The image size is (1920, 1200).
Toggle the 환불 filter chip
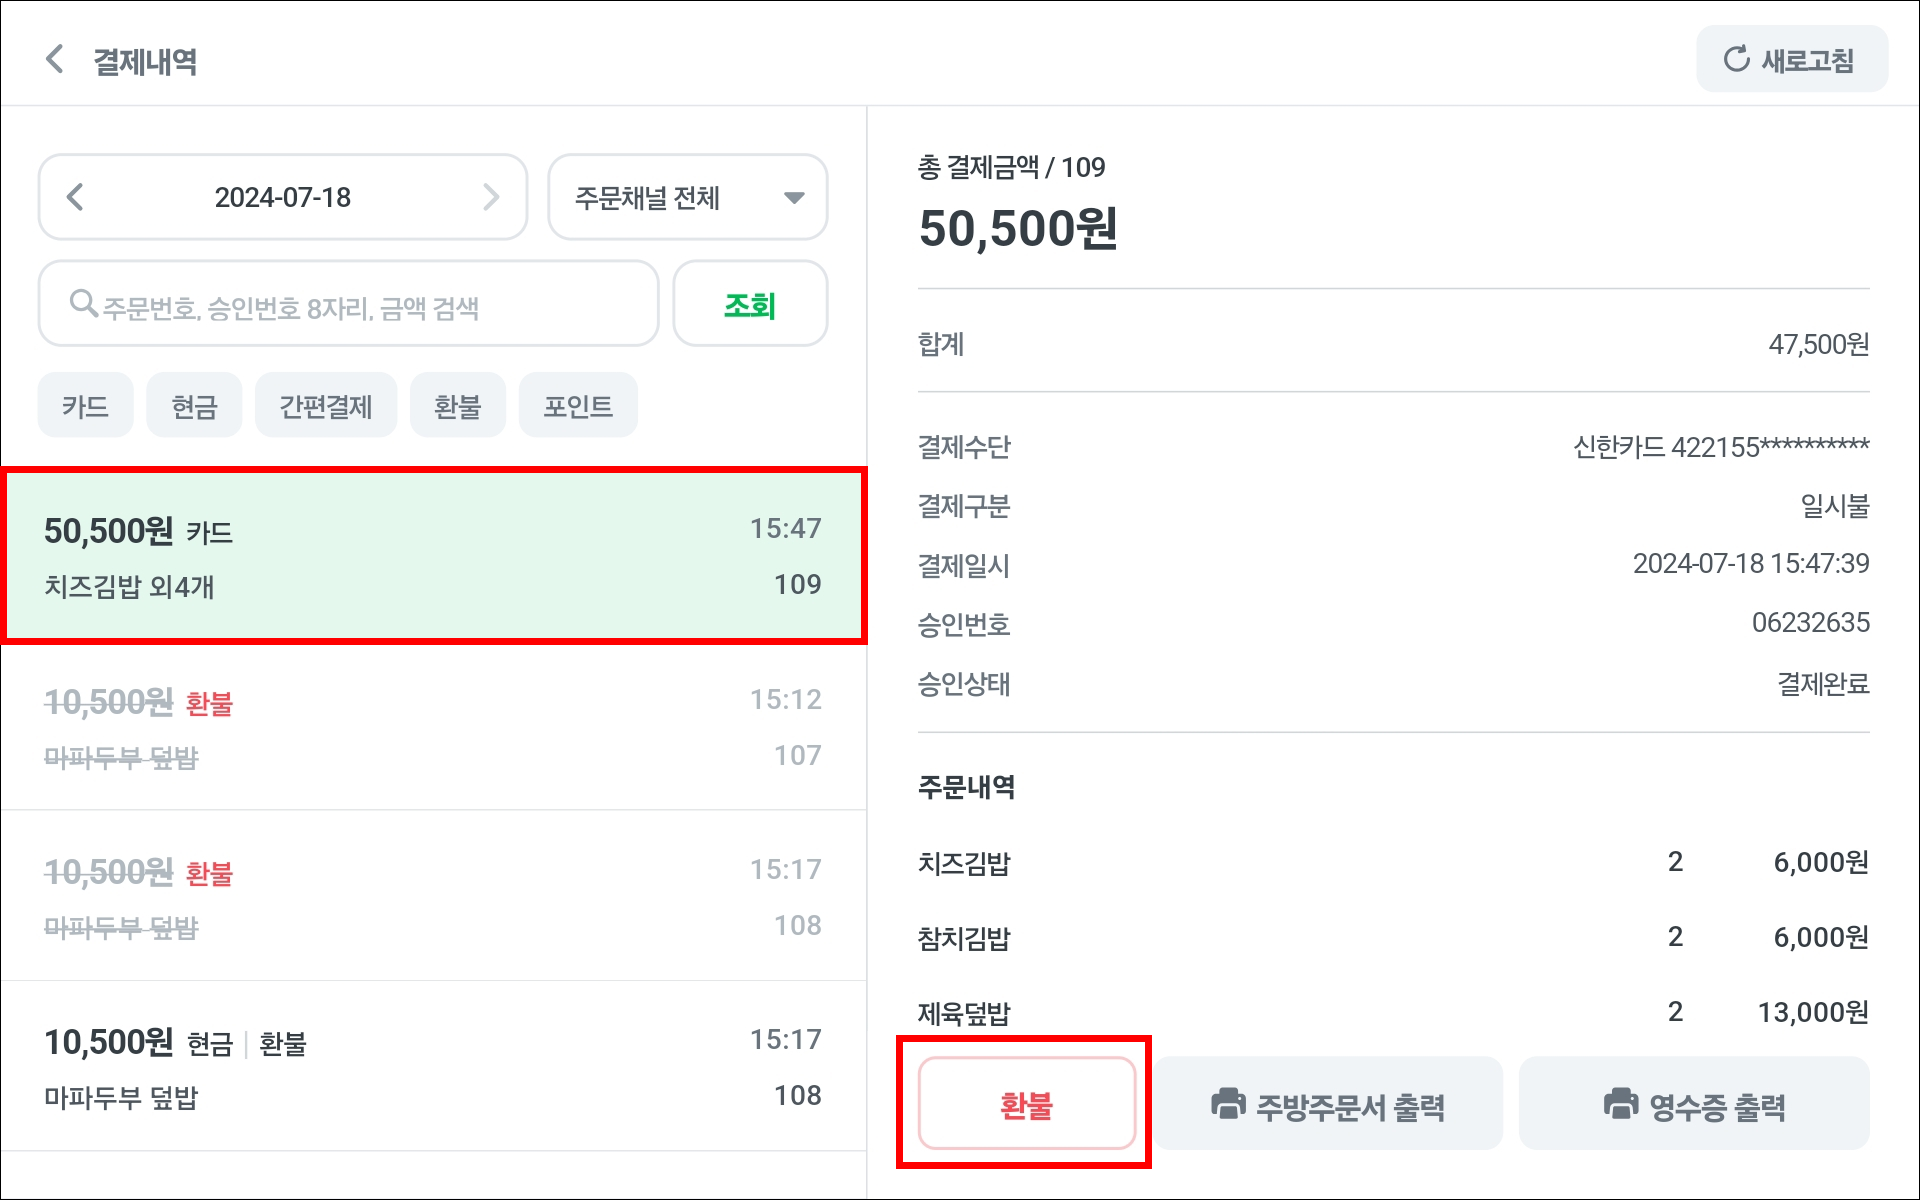pyautogui.click(x=458, y=405)
